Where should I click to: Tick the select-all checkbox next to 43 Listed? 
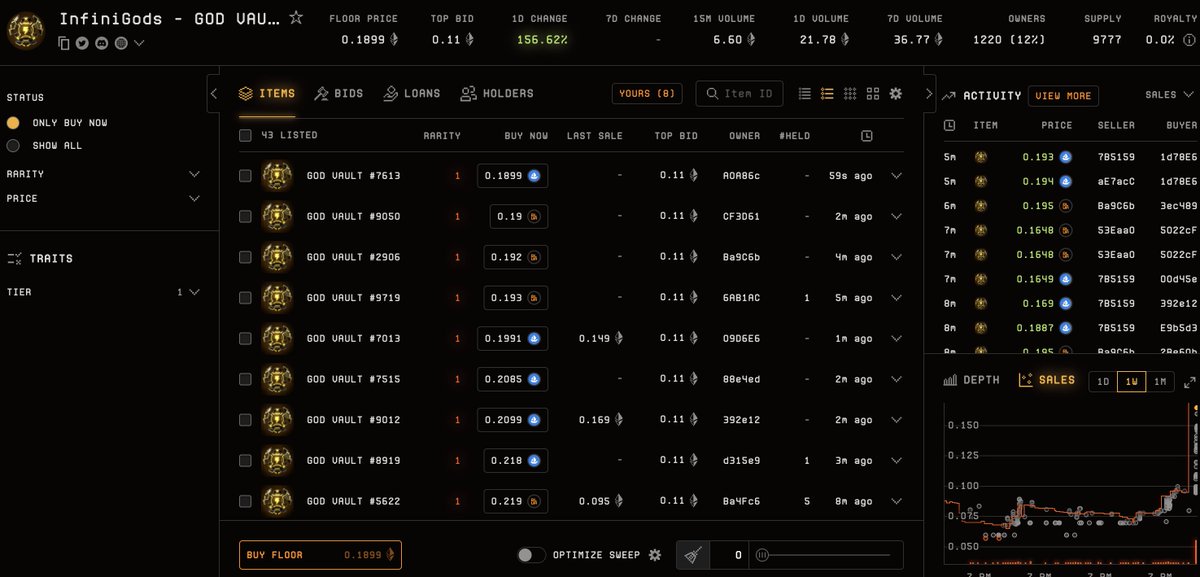click(x=245, y=136)
